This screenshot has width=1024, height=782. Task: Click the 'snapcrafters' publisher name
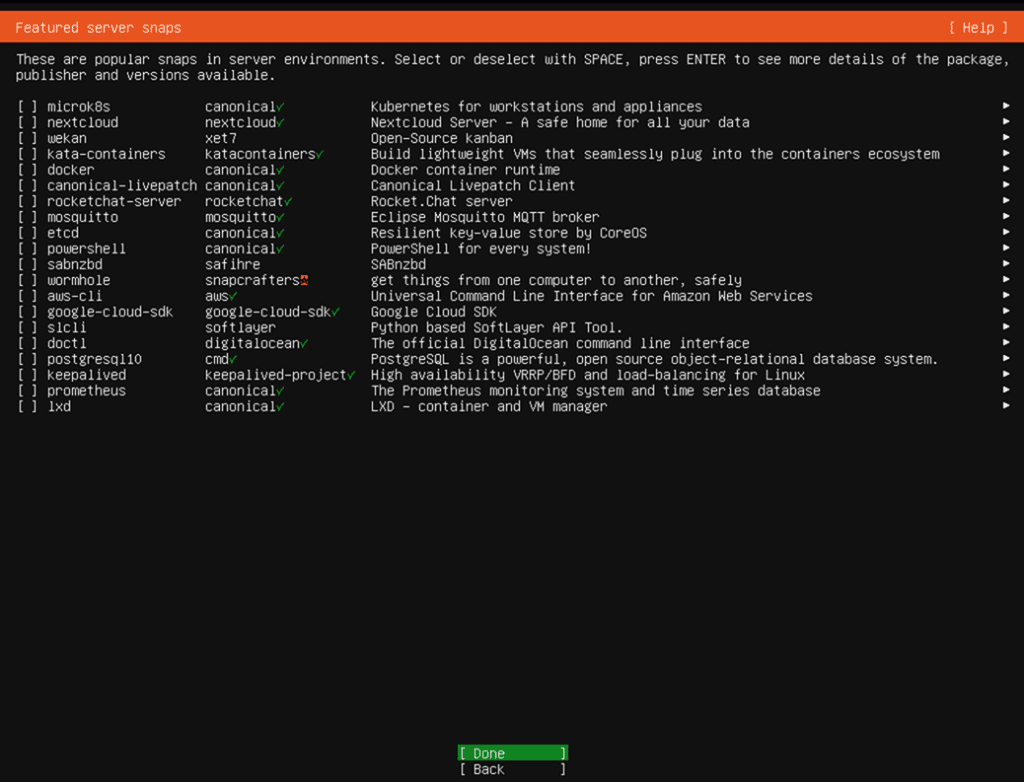[x=252, y=280]
